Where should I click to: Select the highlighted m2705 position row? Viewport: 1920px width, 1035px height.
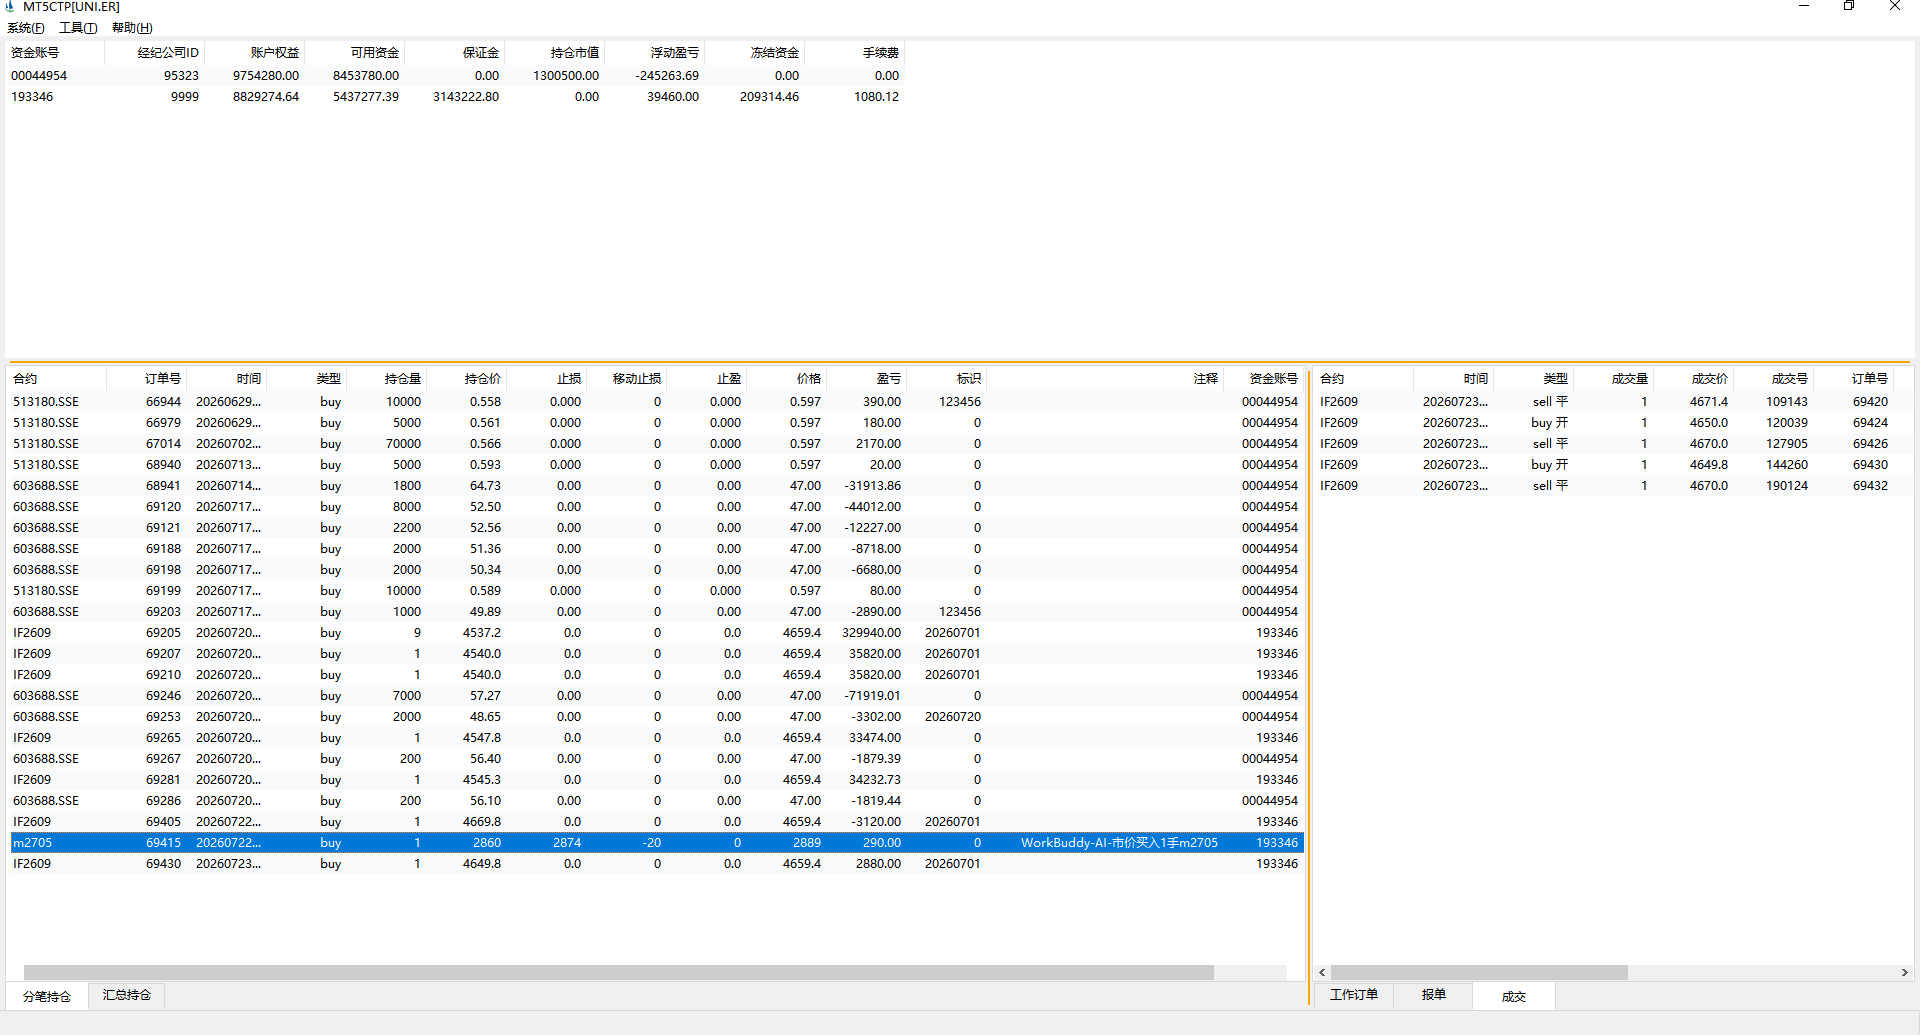[656, 843]
